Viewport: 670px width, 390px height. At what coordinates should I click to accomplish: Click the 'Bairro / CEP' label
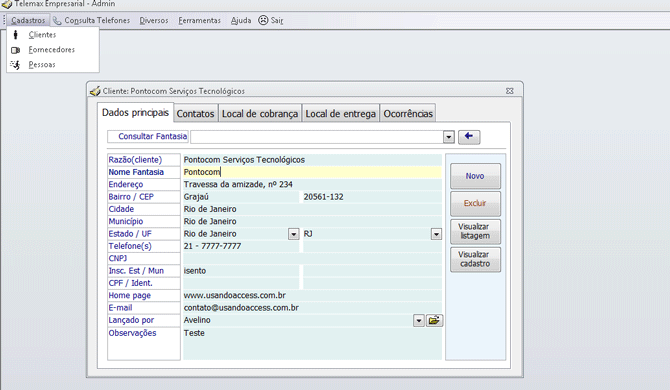point(131,197)
